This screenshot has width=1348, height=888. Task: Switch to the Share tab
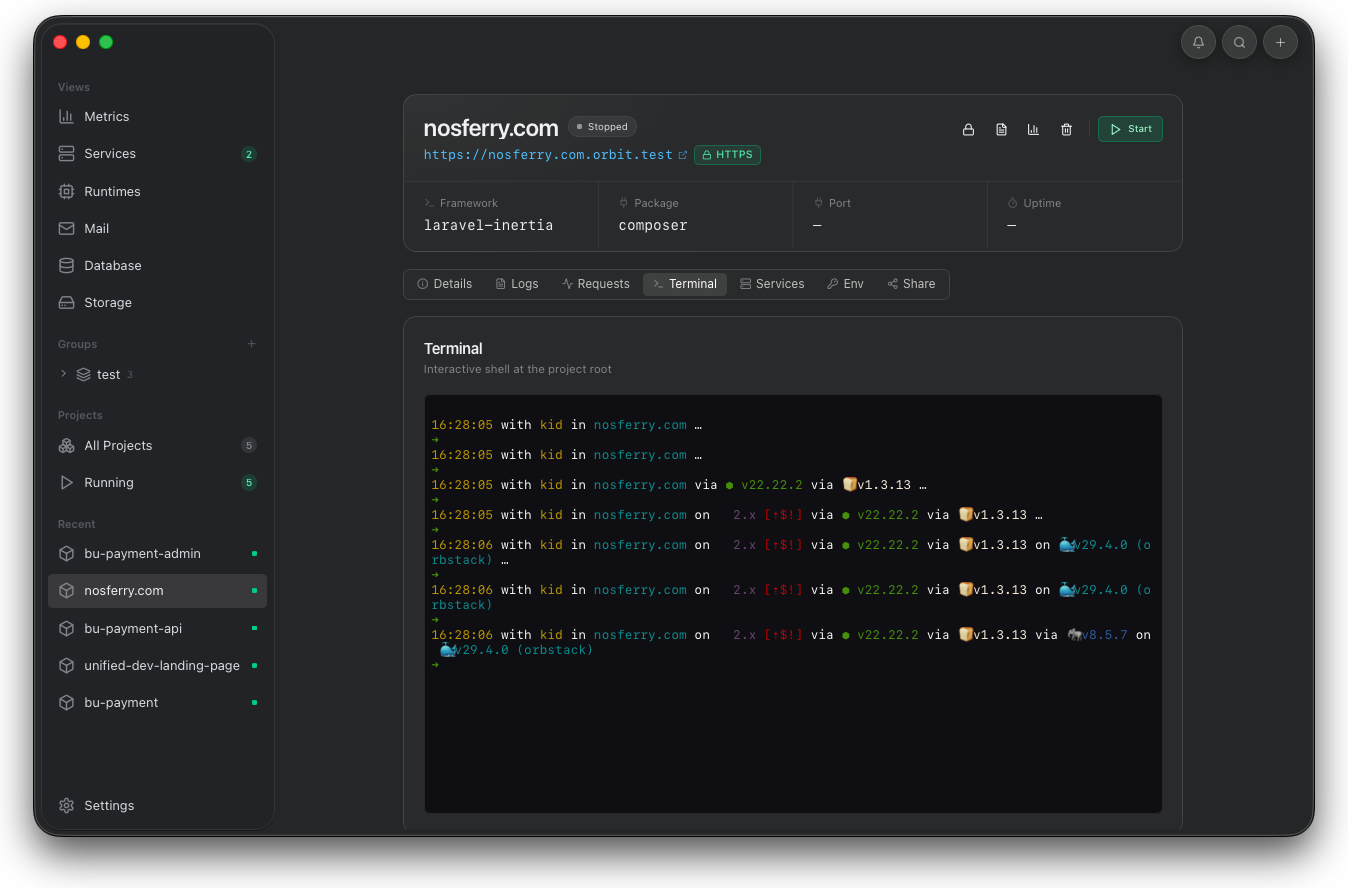click(911, 284)
